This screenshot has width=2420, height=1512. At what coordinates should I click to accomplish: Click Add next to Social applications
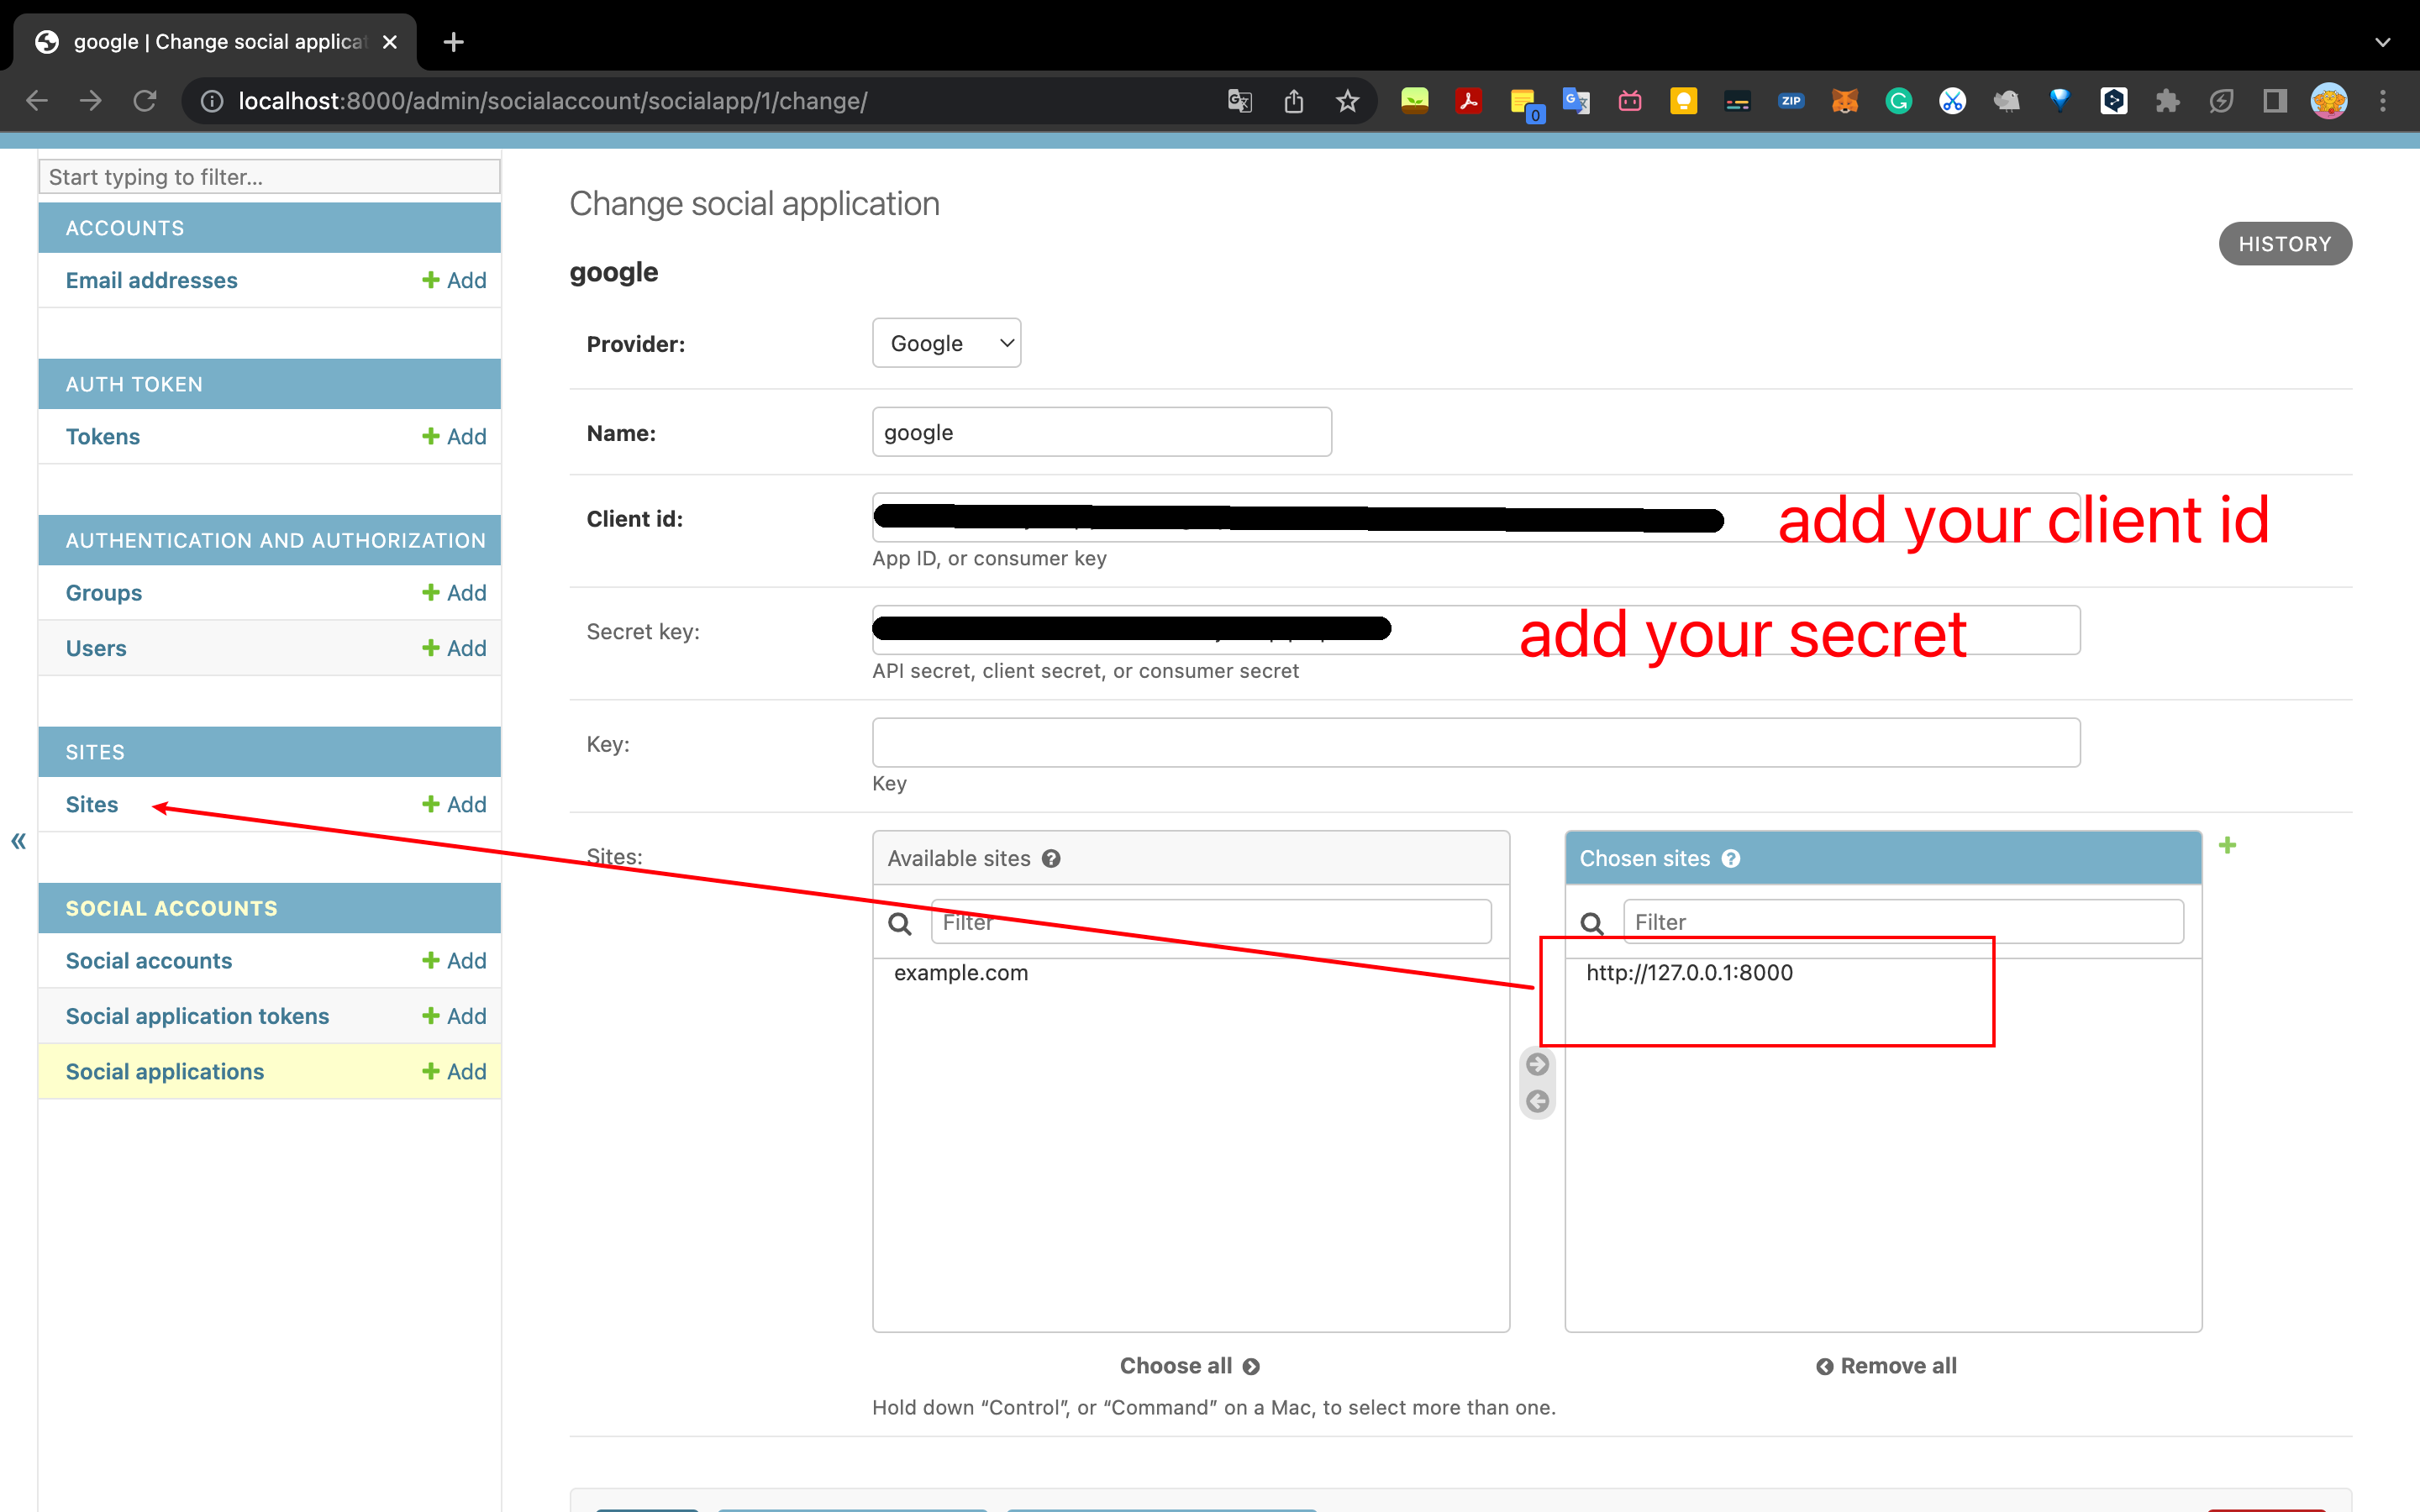pyautogui.click(x=455, y=1071)
